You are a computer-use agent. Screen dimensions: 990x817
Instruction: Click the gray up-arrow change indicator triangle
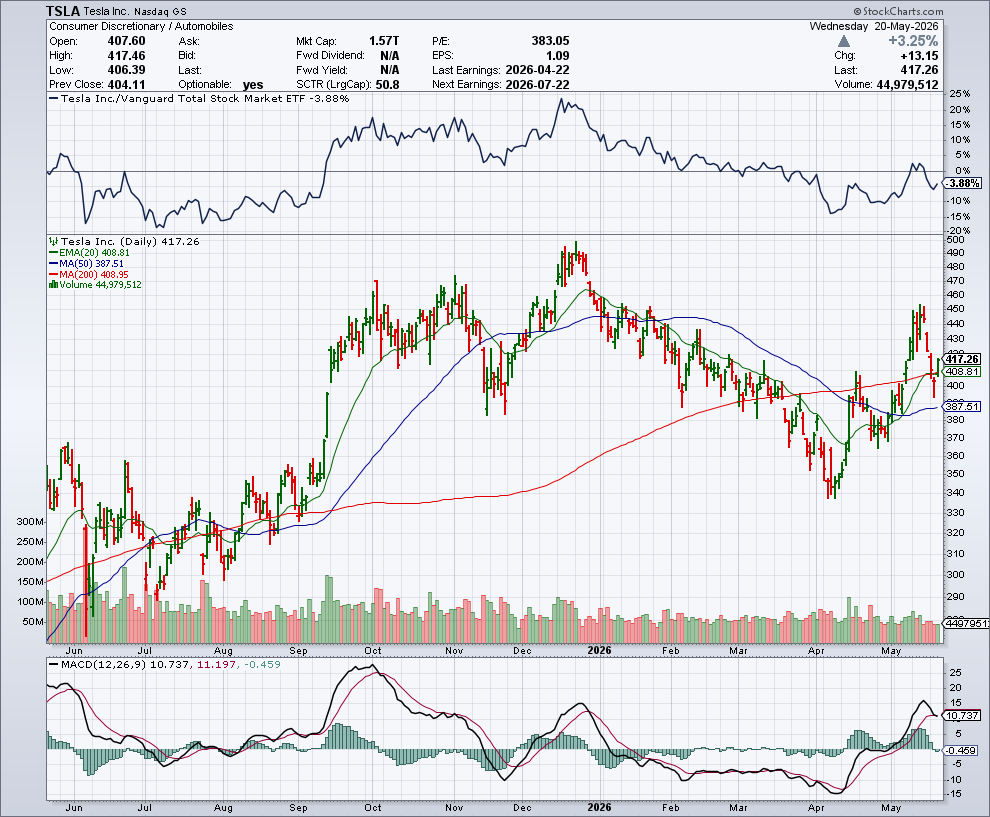point(844,41)
